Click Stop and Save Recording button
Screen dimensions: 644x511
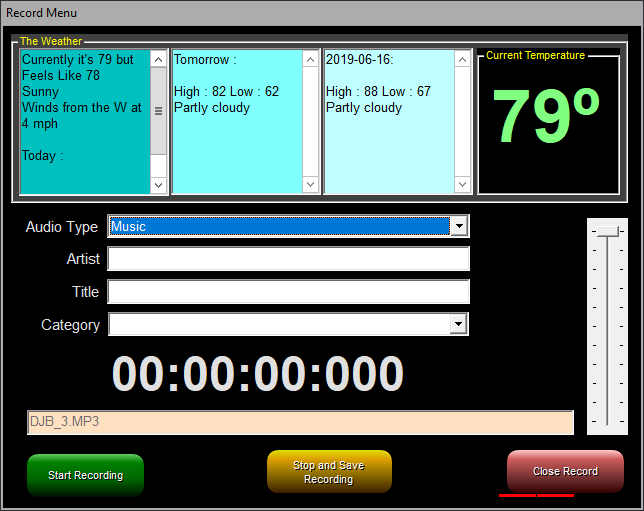pos(329,472)
